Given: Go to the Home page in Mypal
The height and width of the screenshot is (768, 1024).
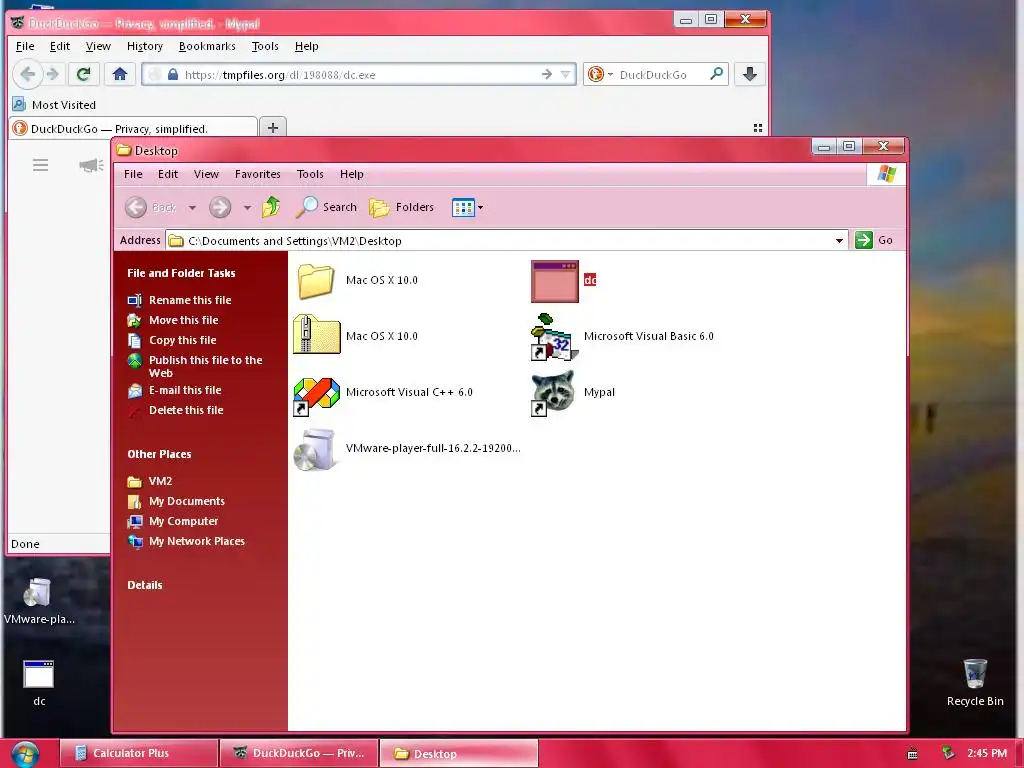Looking at the screenshot, I should click(120, 74).
